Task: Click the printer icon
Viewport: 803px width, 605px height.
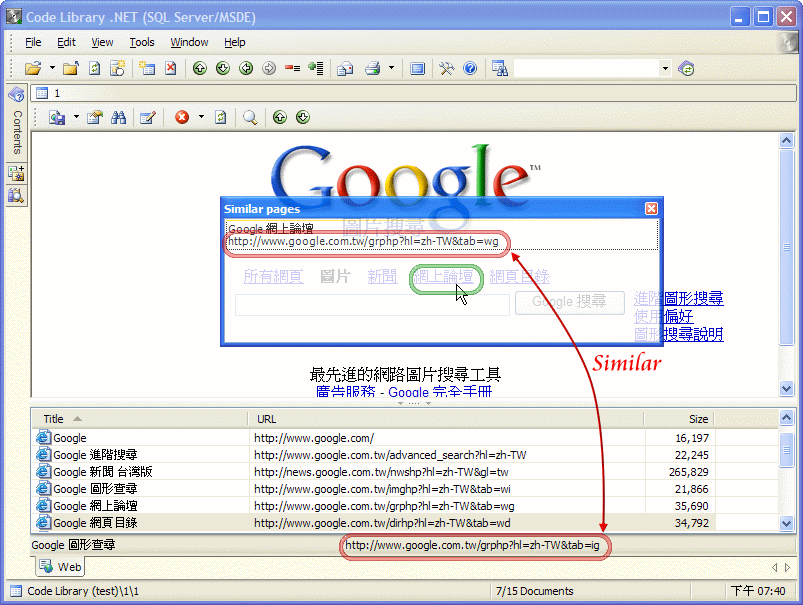Action: coord(373,68)
